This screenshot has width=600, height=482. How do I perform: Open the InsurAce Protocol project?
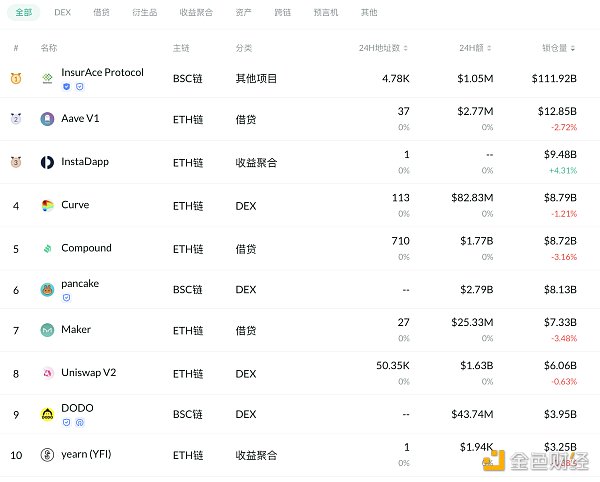(x=102, y=72)
